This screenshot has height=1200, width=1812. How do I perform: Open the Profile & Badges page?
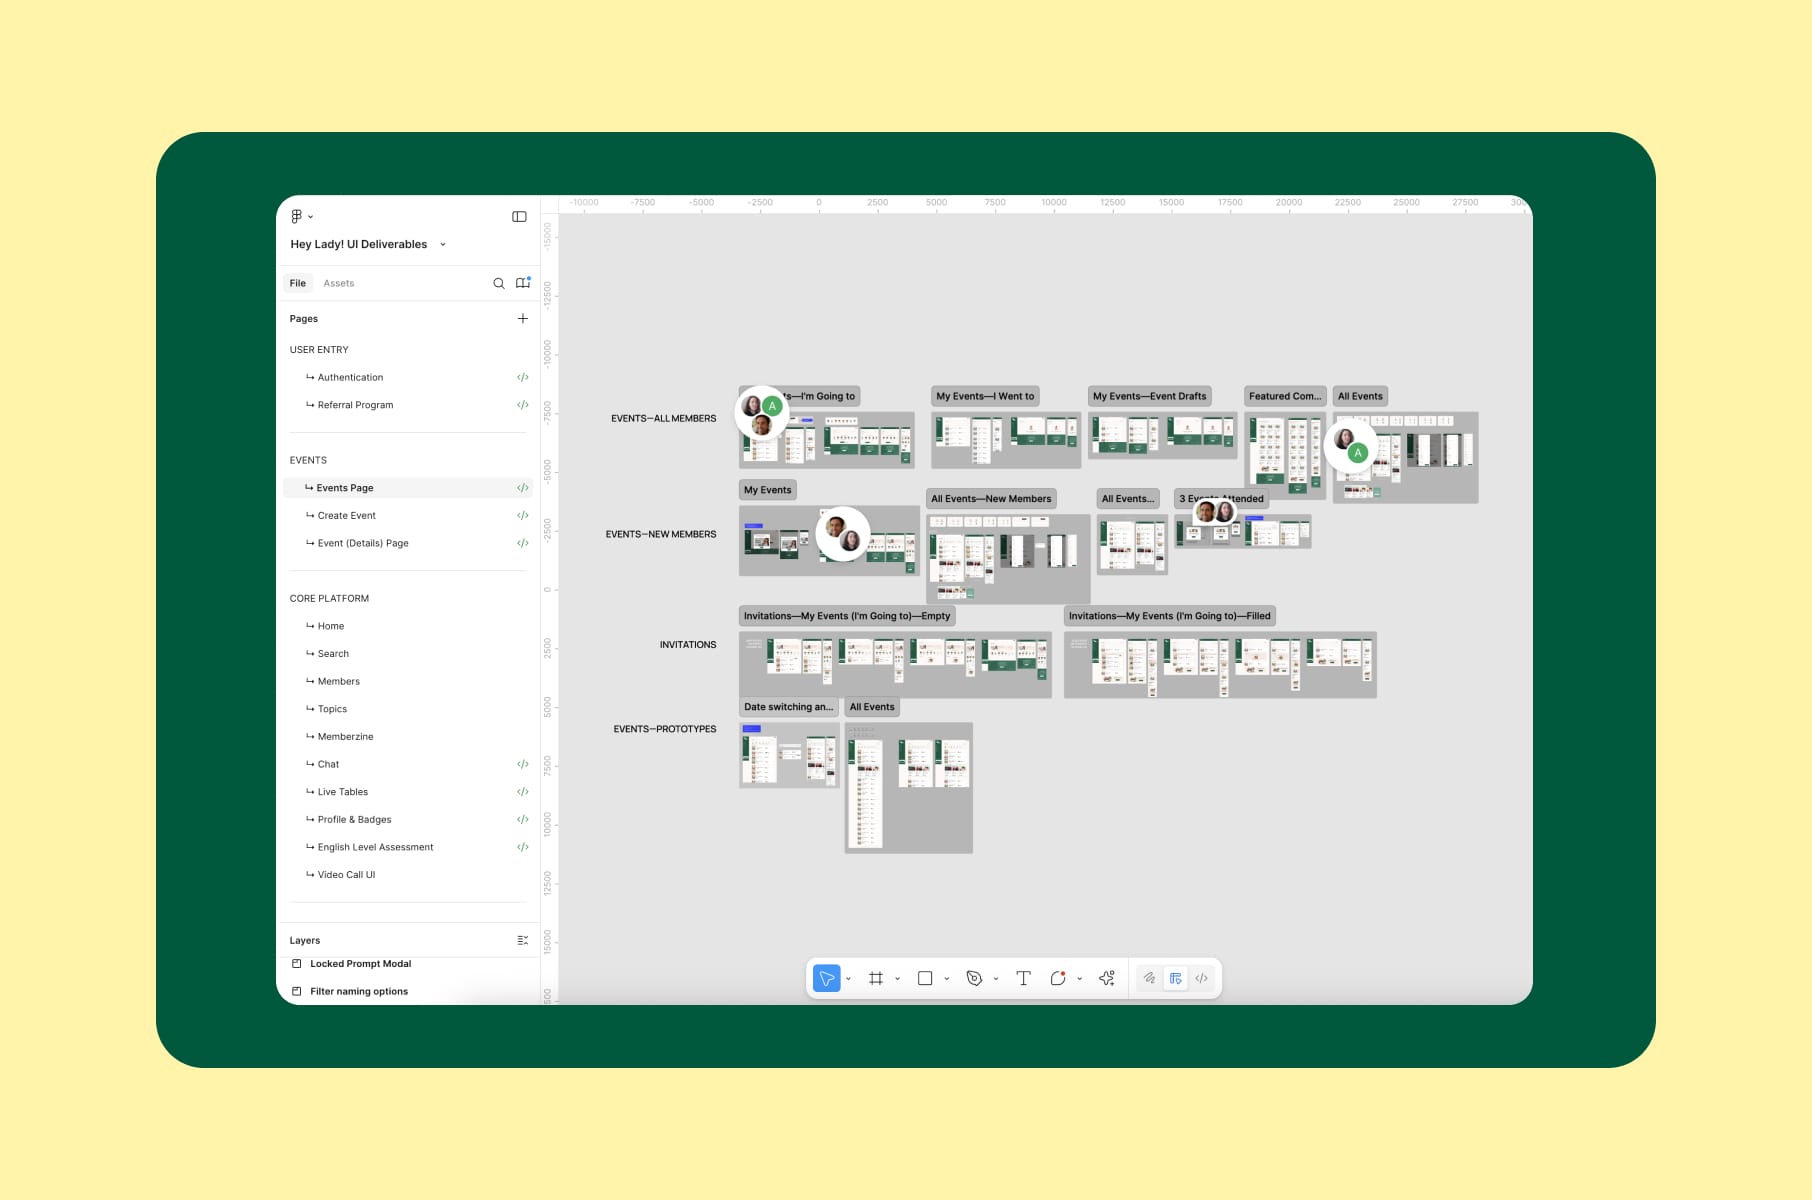[354, 819]
